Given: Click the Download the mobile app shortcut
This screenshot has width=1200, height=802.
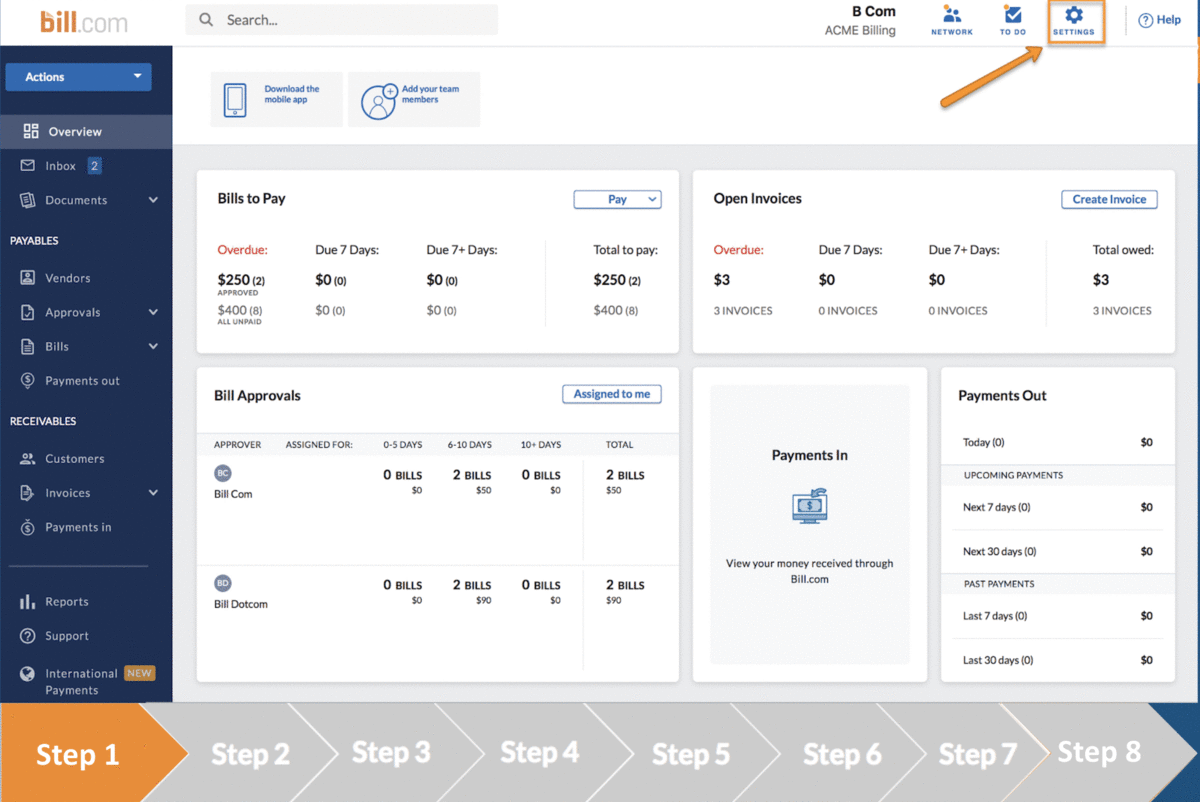Looking at the screenshot, I should point(276,99).
